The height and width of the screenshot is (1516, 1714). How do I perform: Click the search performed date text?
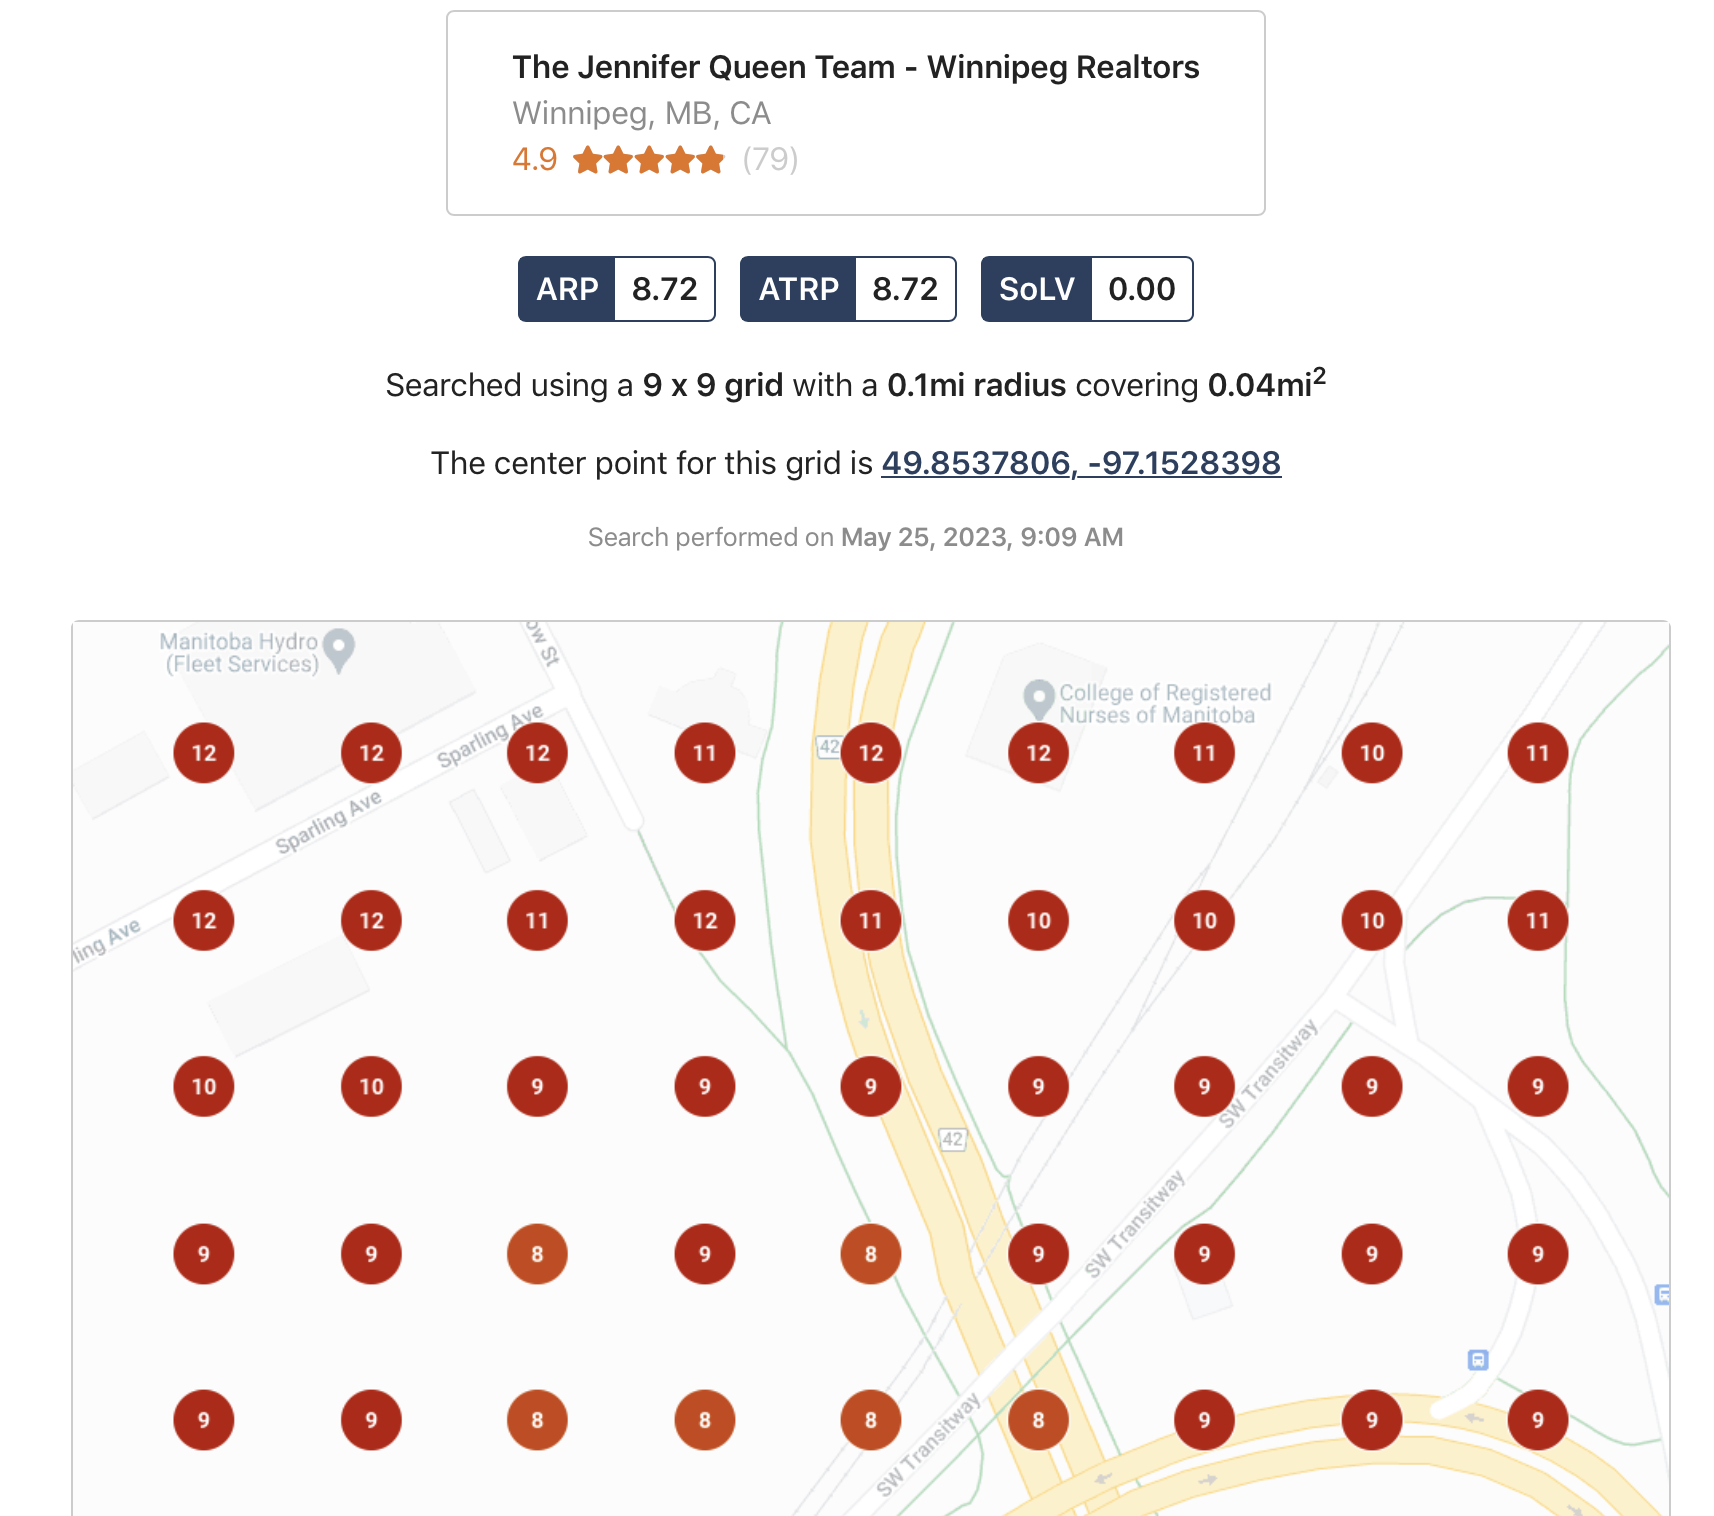tap(855, 537)
